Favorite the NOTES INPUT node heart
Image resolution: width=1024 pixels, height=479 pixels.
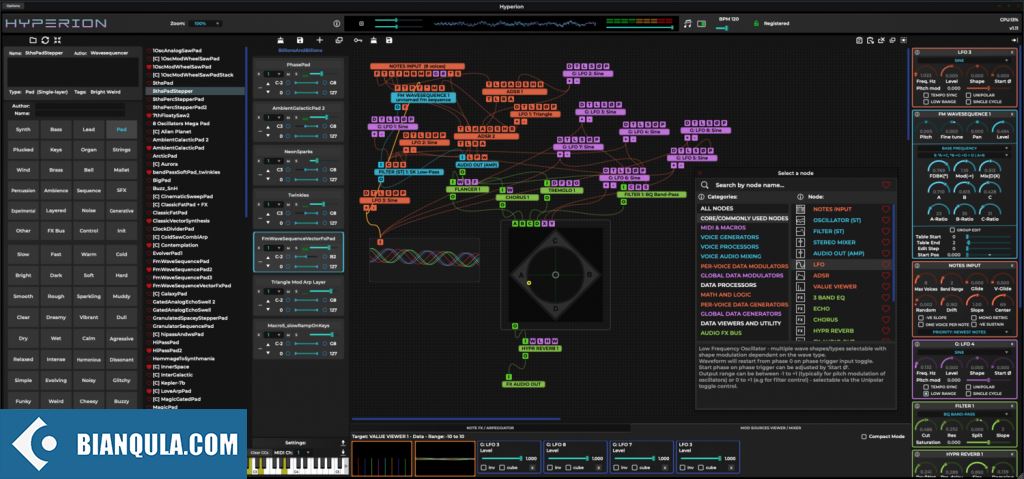click(x=886, y=209)
